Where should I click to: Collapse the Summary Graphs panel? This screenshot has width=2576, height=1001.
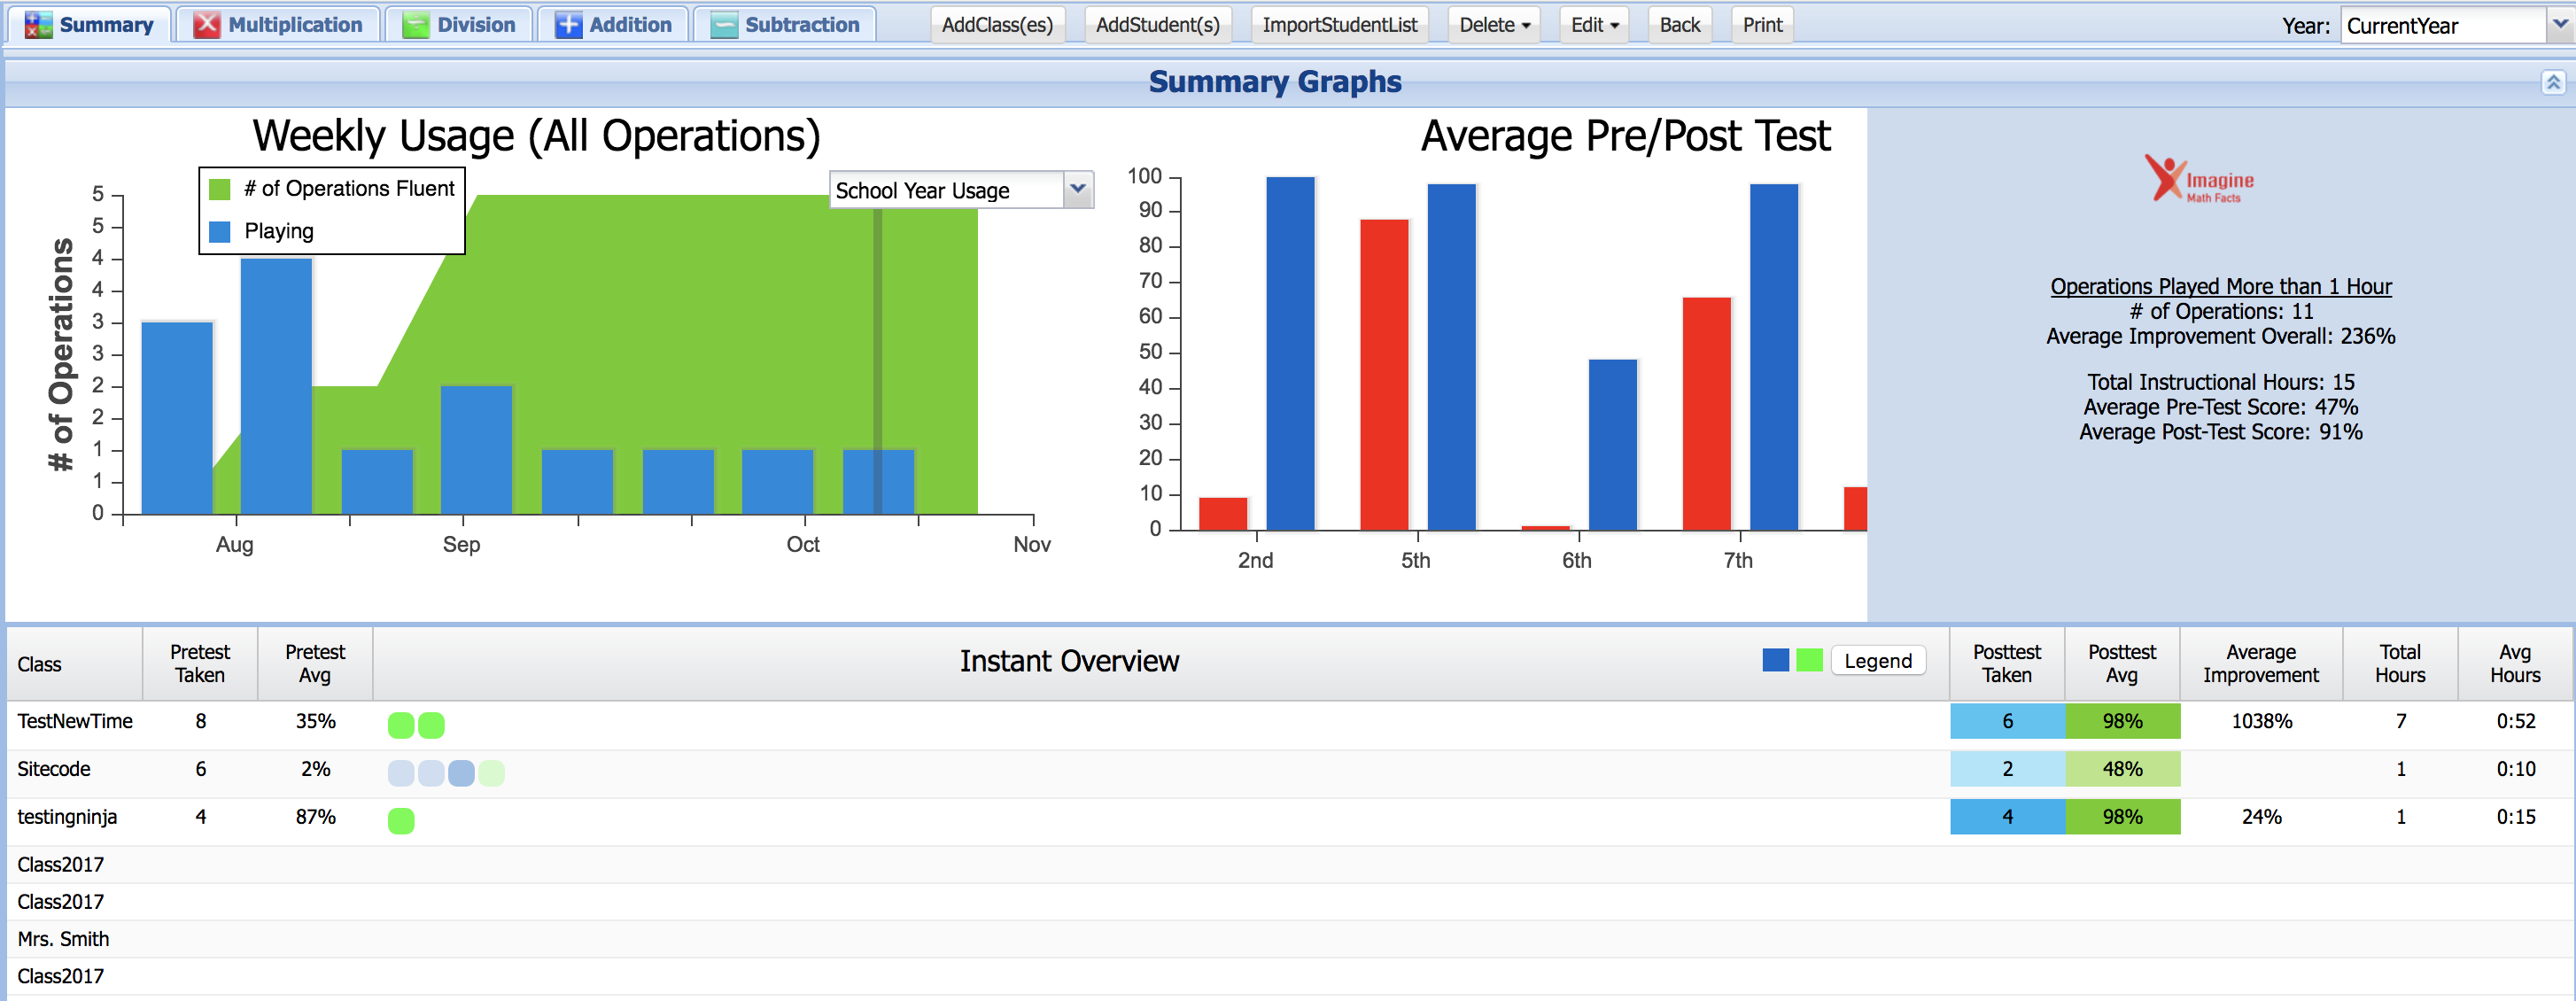[2552, 82]
